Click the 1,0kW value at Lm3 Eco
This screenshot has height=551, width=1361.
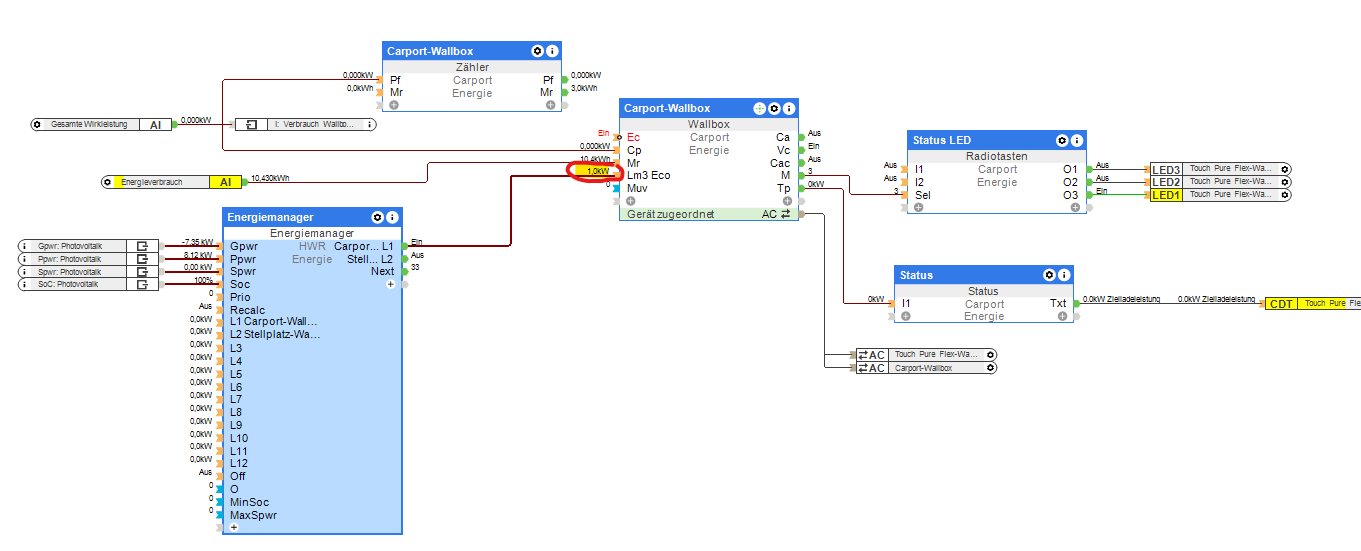click(598, 171)
